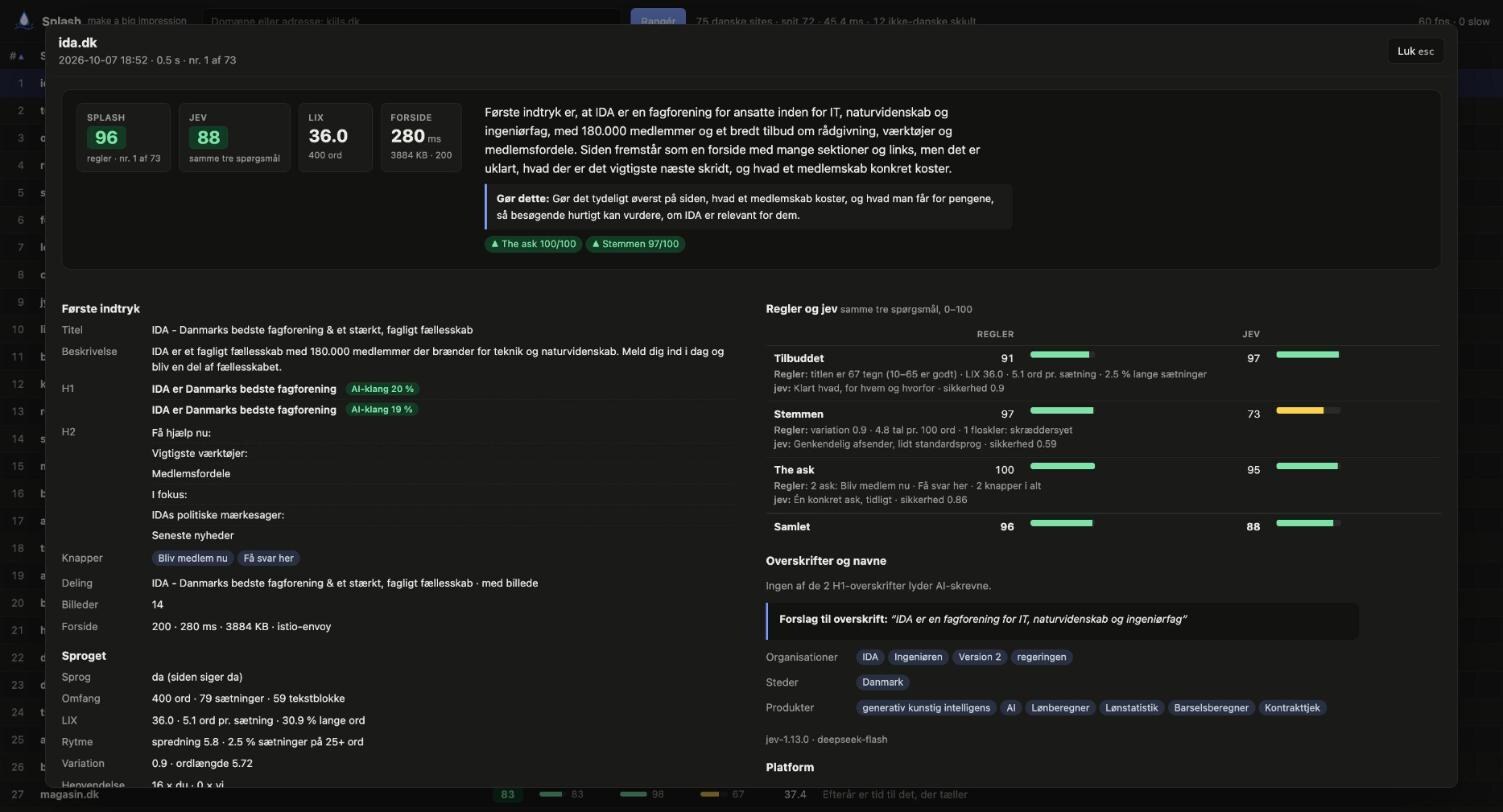Click the Splash droplet logo in the background window
Screen dimensions: 1503x812
(x=24, y=20)
